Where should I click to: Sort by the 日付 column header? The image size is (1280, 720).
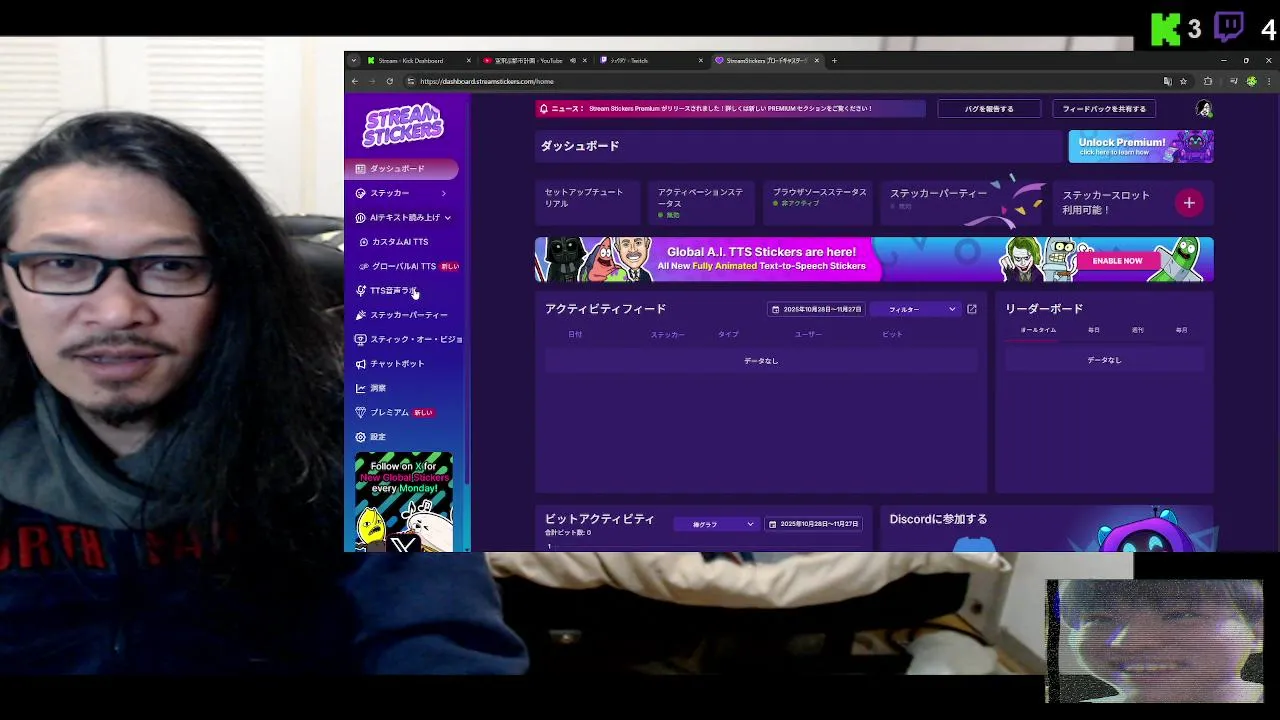pyautogui.click(x=575, y=334)
